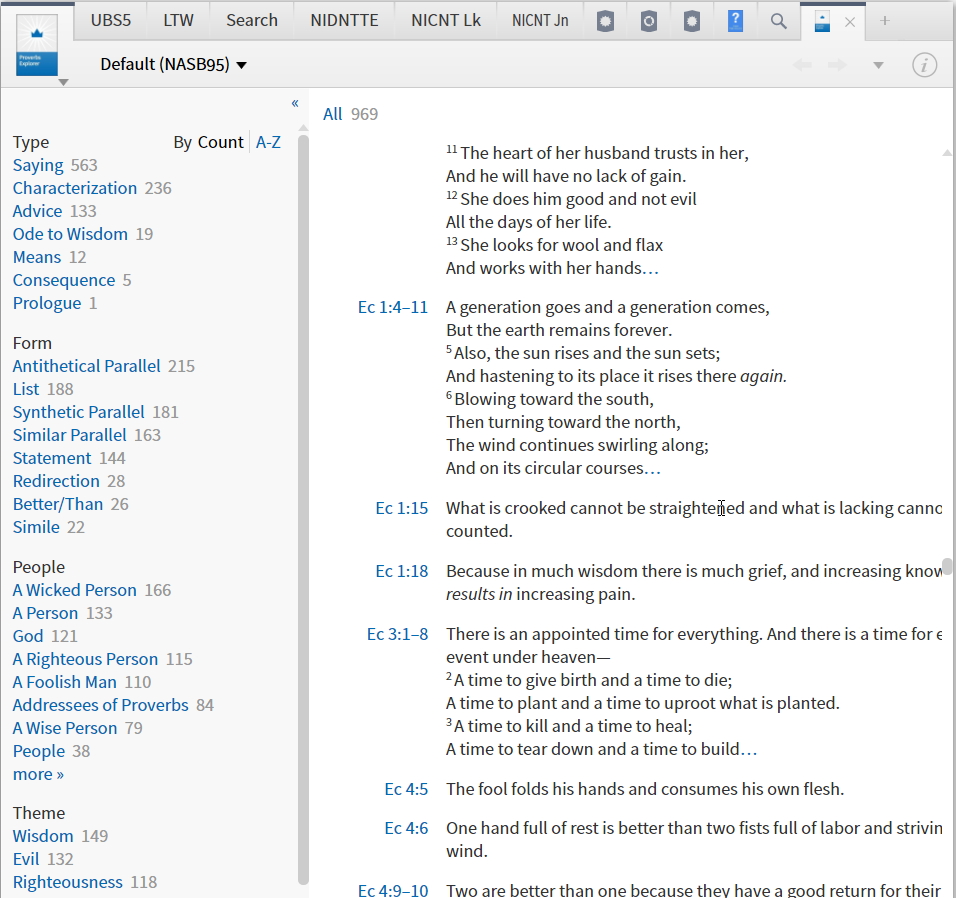Open the Ec 4:6 reference
Screen dimensions: 956x898
click(x=406, y=829)
